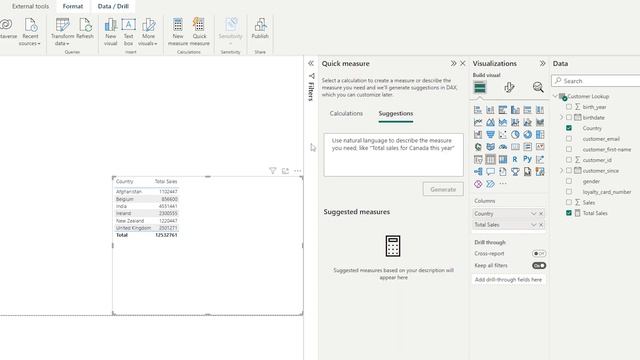Toggle the Cross-report drill through switch
640x360 pixels.
[x=539, y=253]
